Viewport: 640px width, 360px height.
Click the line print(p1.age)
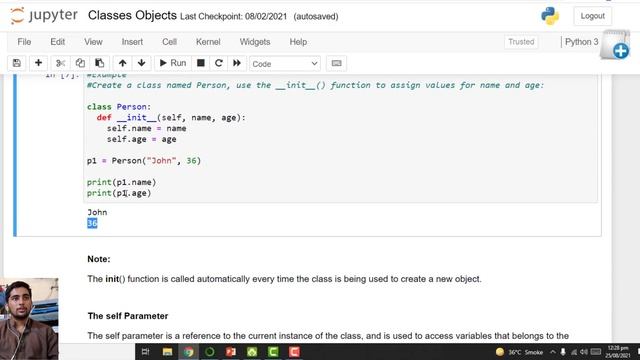click(x=119, y=193)
